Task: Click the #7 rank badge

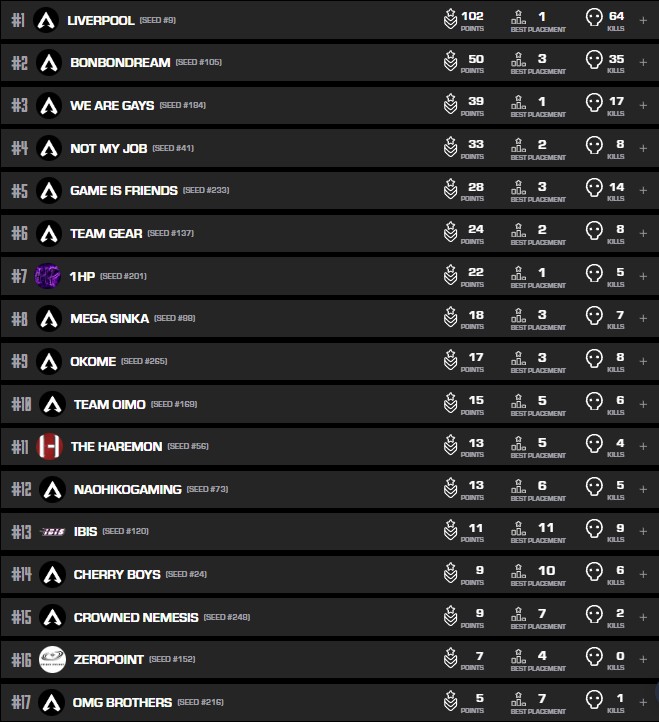Action: [19, 276]
